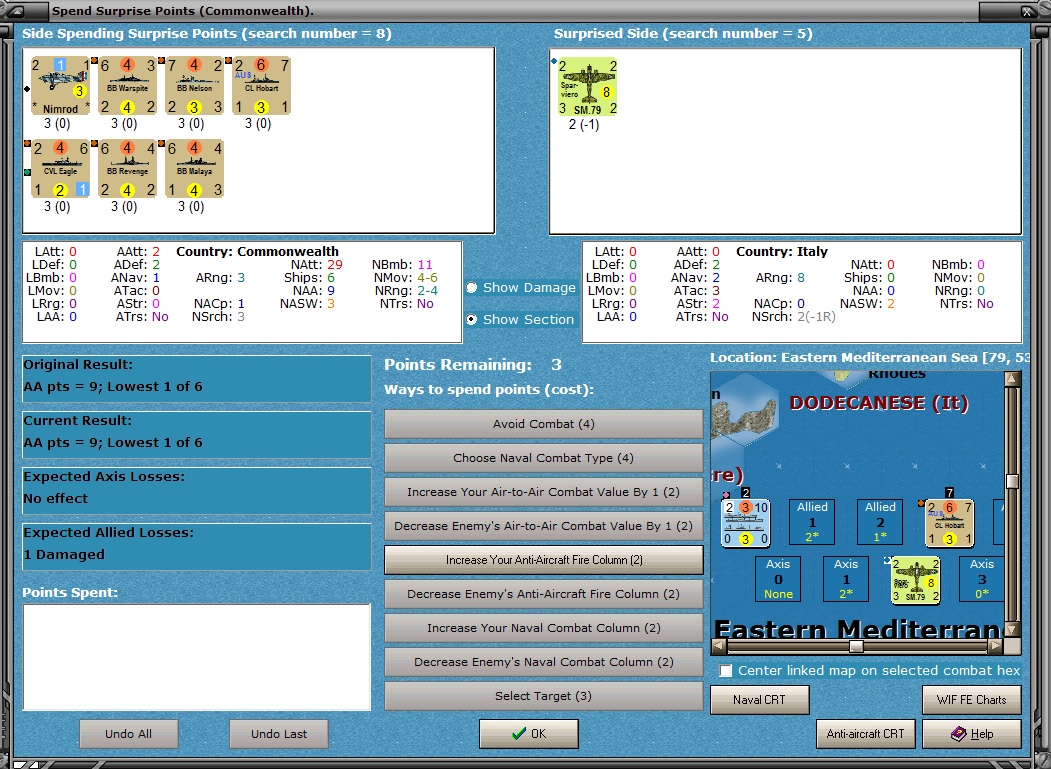Open the Naval CRT chart
The height and width of the screenshot is (769, 1051).
[759, 699]
